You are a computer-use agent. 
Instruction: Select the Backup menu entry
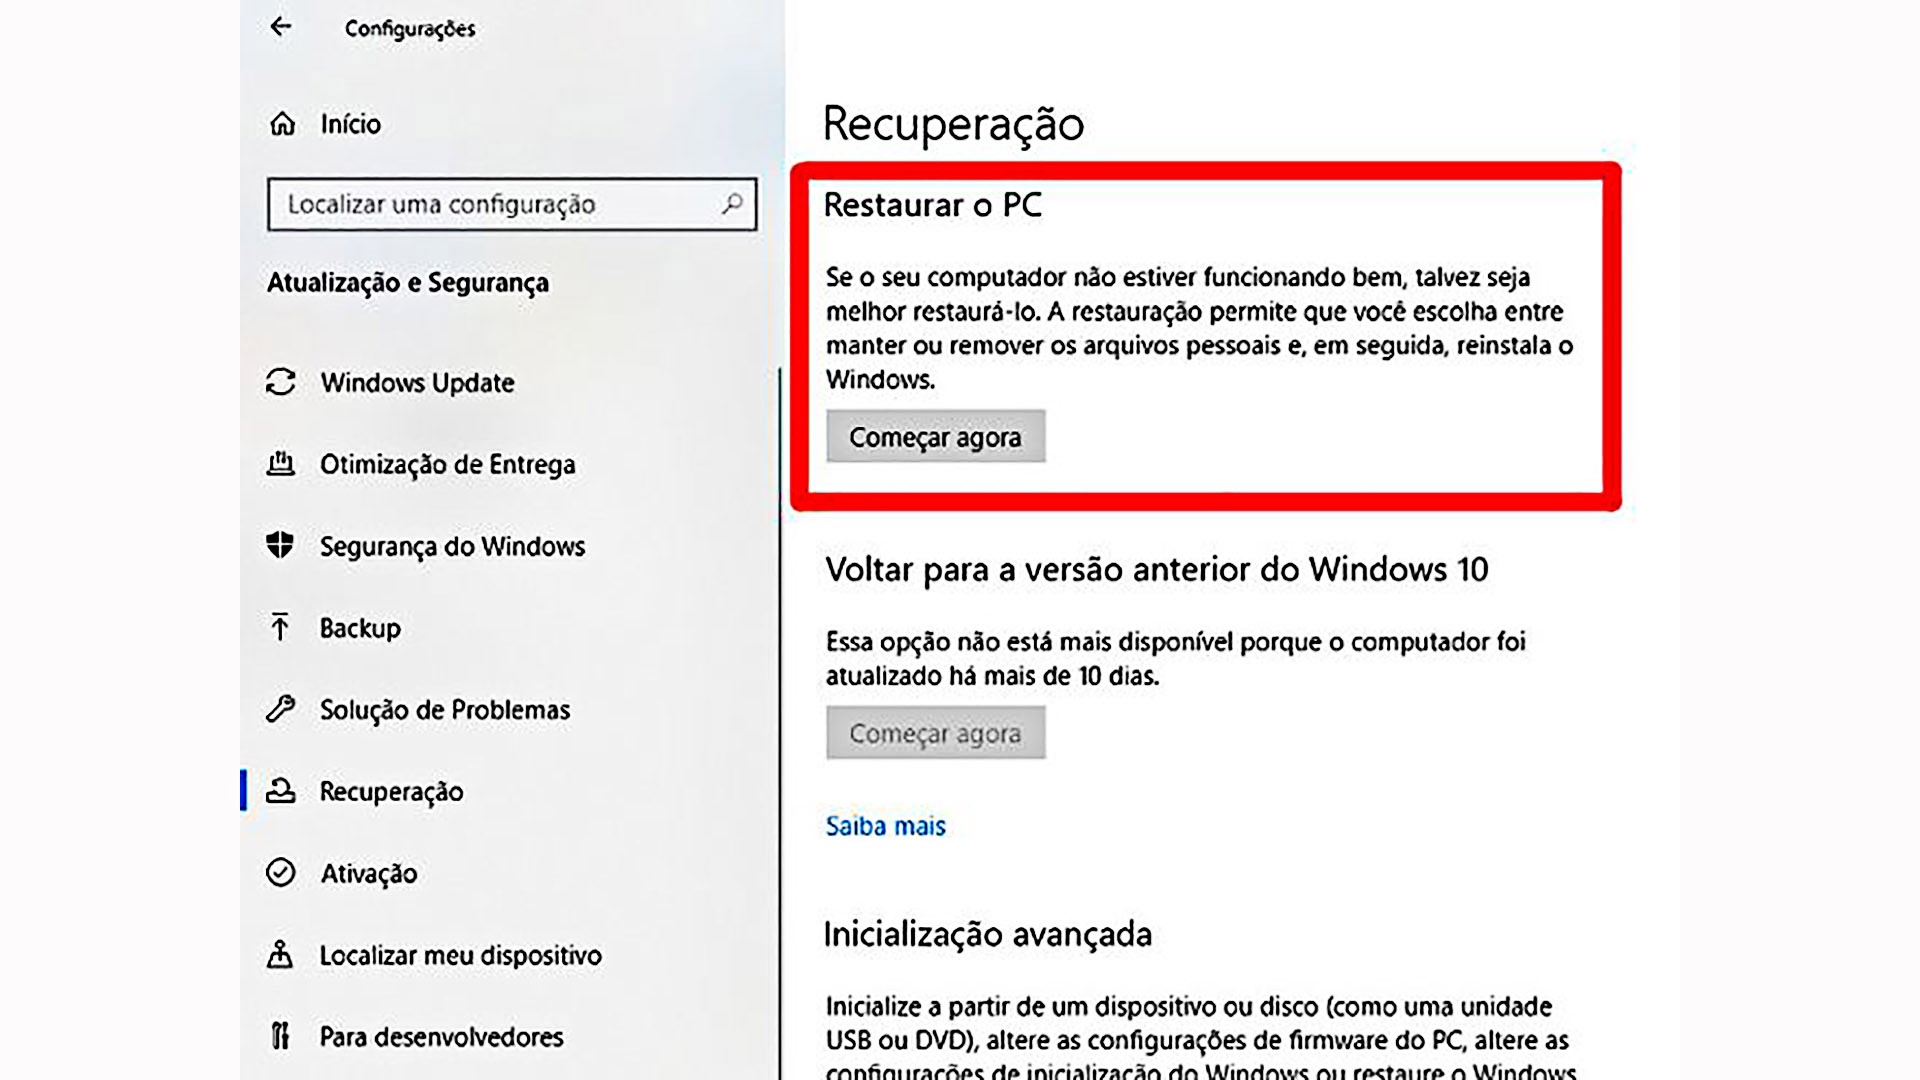[x=360, y=628]
